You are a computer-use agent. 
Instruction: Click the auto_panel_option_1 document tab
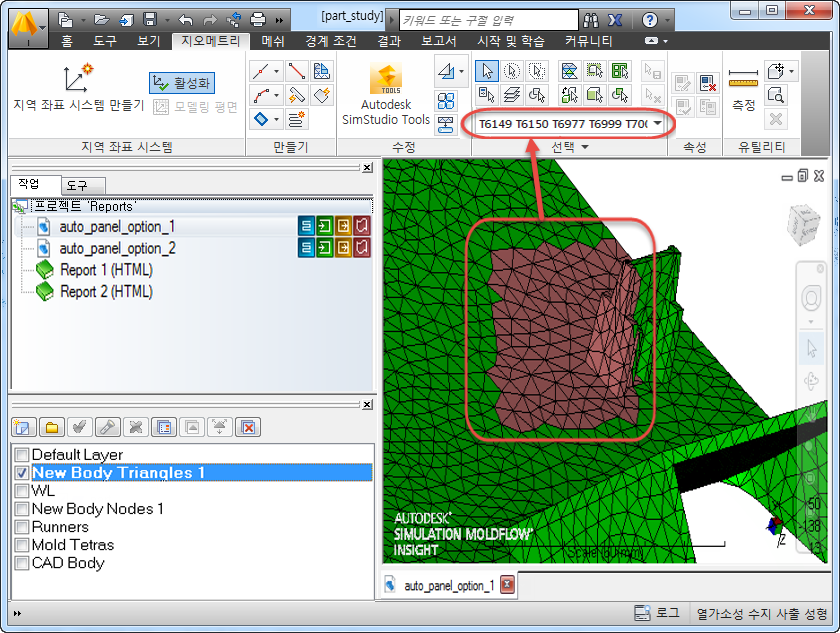[x=449, y=585]
